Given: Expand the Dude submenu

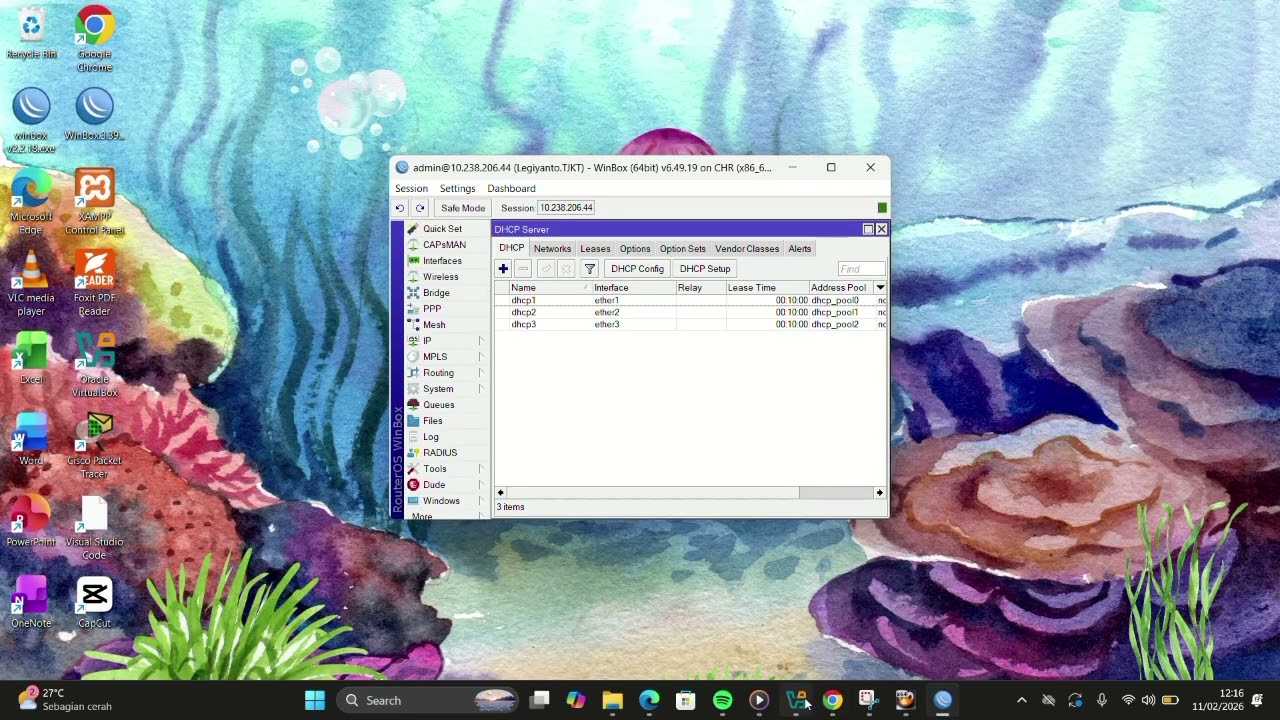Looking at the screenshot, I should coord(481,485).
